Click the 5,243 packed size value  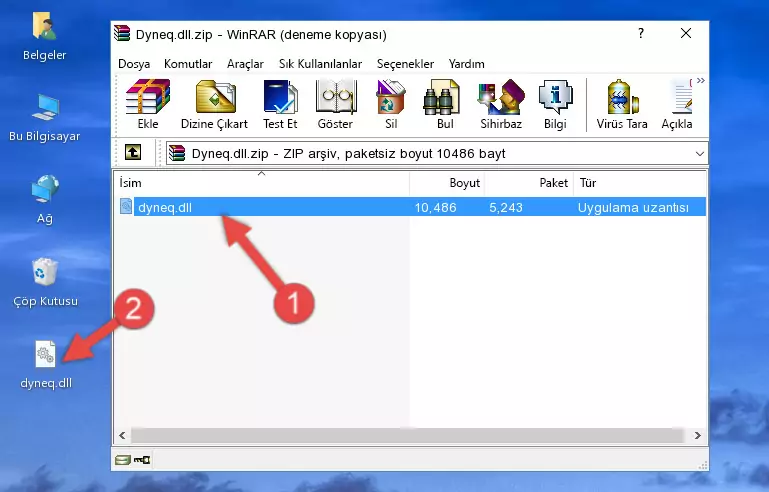506,207
